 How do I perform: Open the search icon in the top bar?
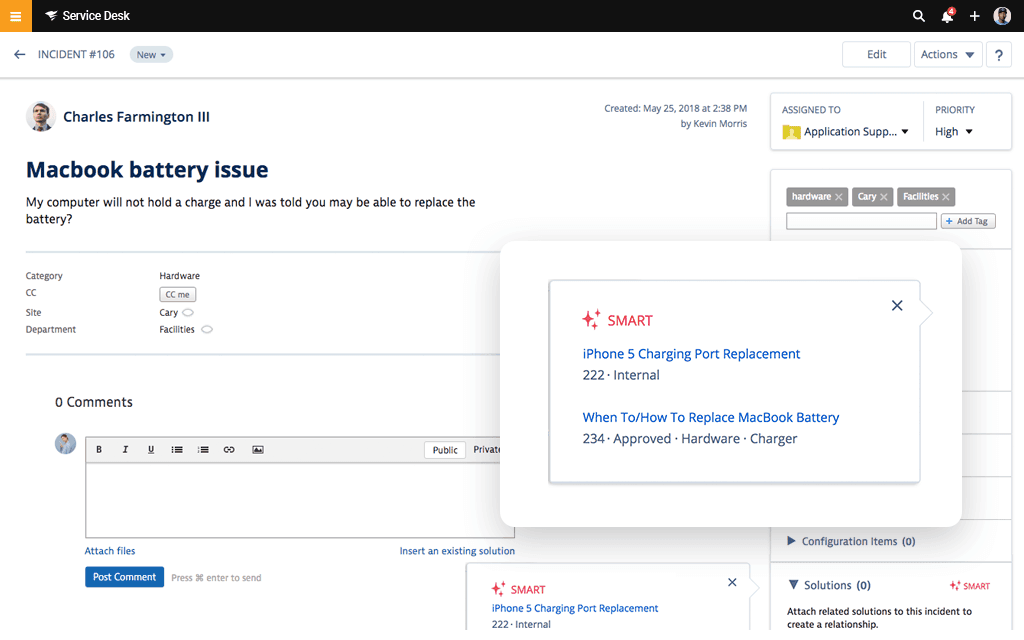pos(918,16)
